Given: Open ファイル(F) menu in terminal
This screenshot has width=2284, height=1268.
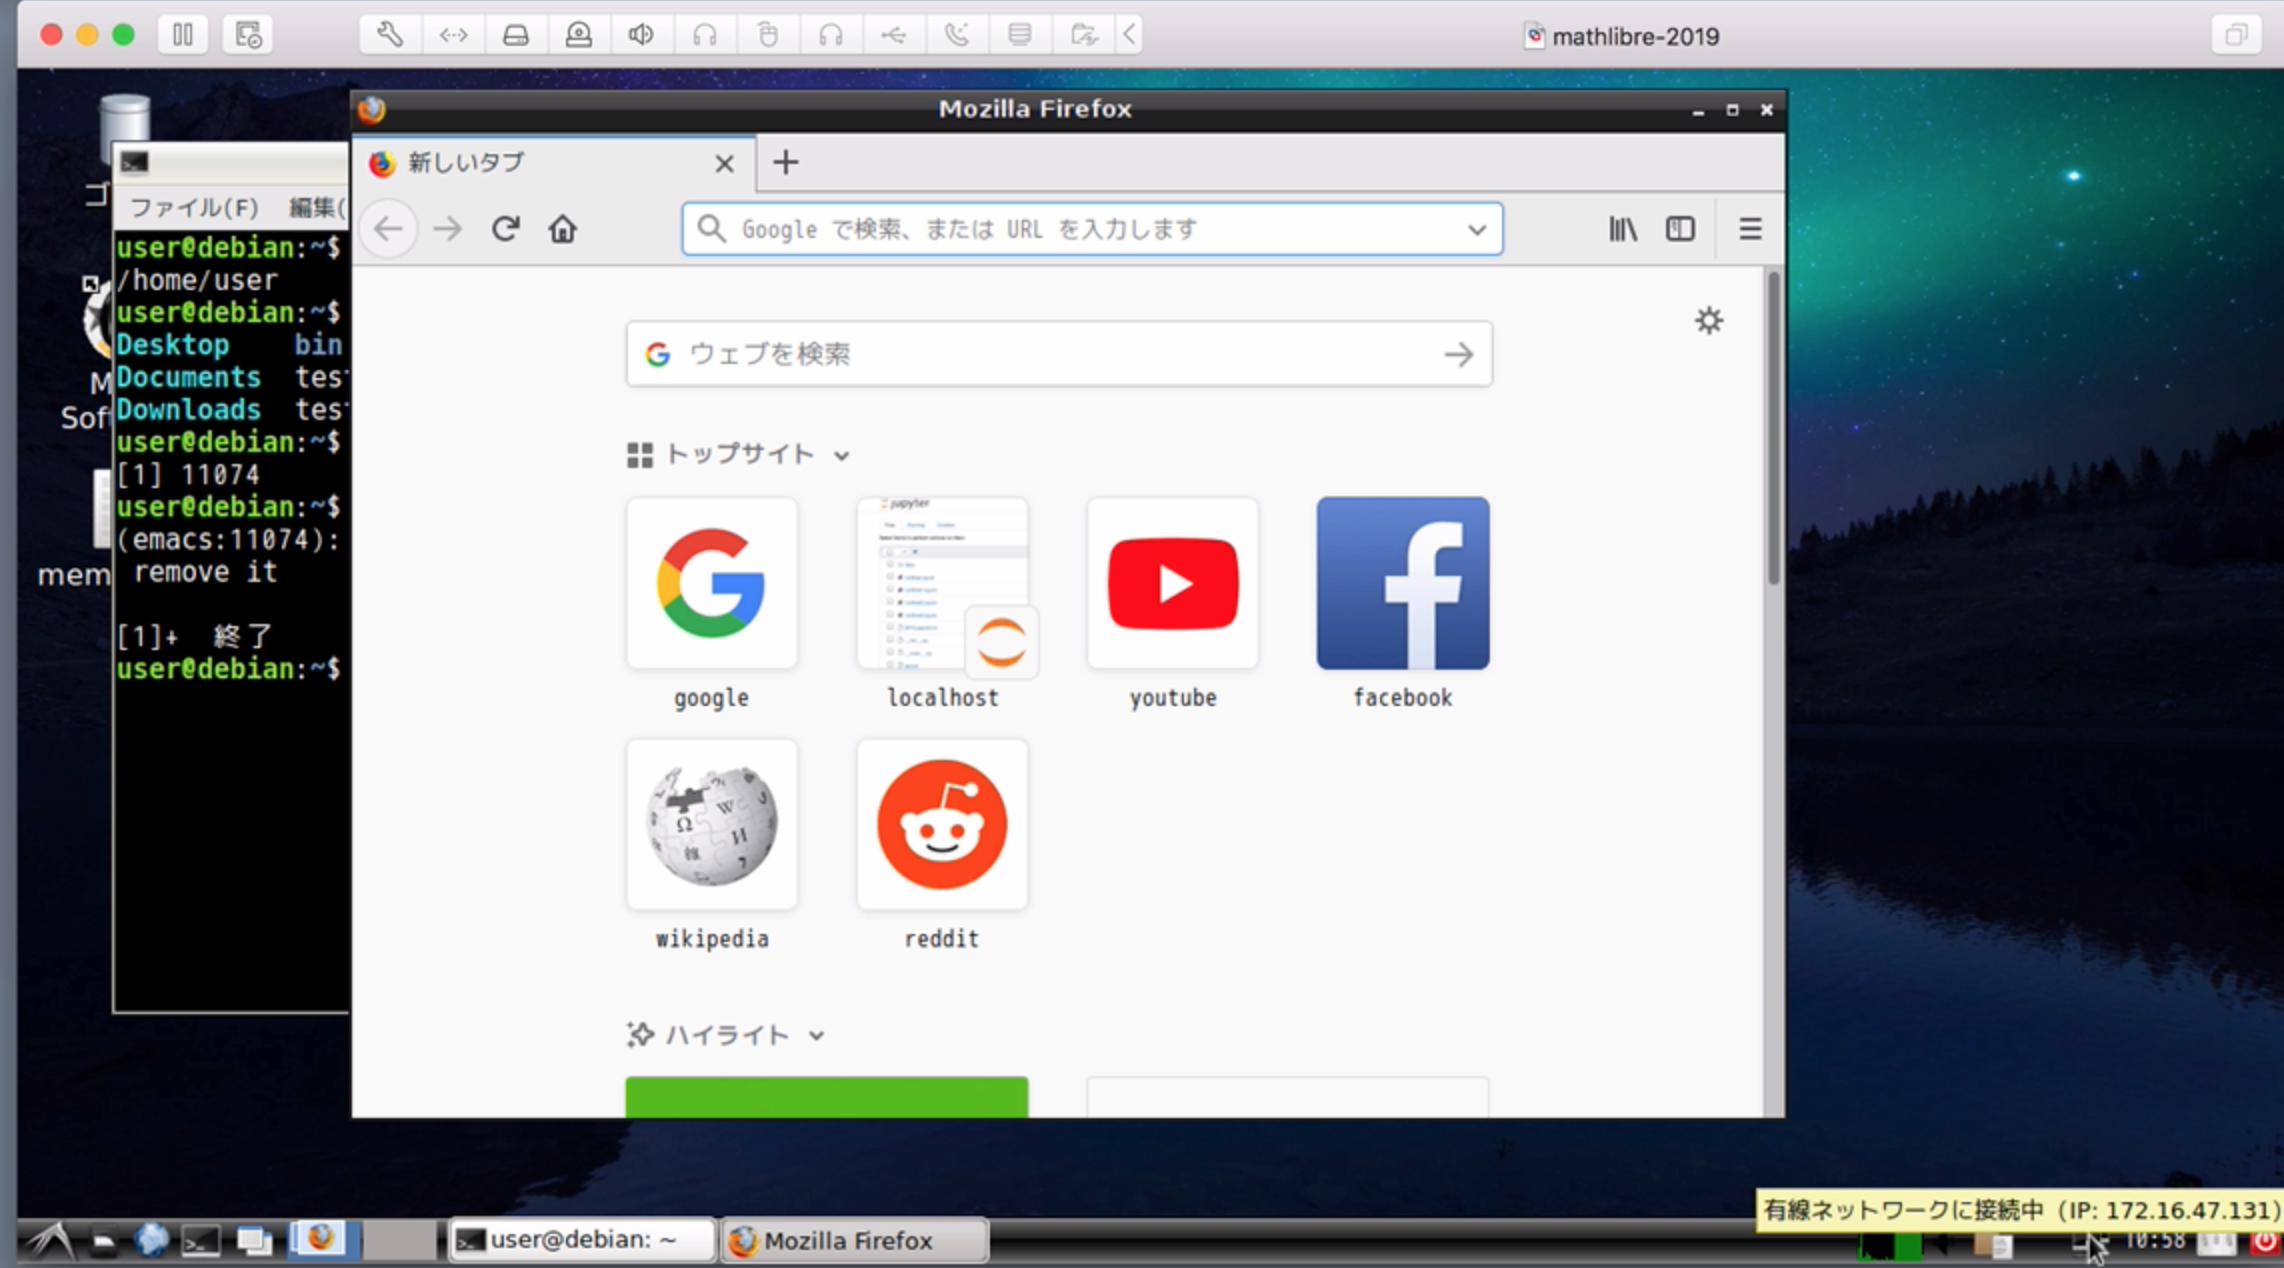Looking at the screenshot, I should point(194,207).
